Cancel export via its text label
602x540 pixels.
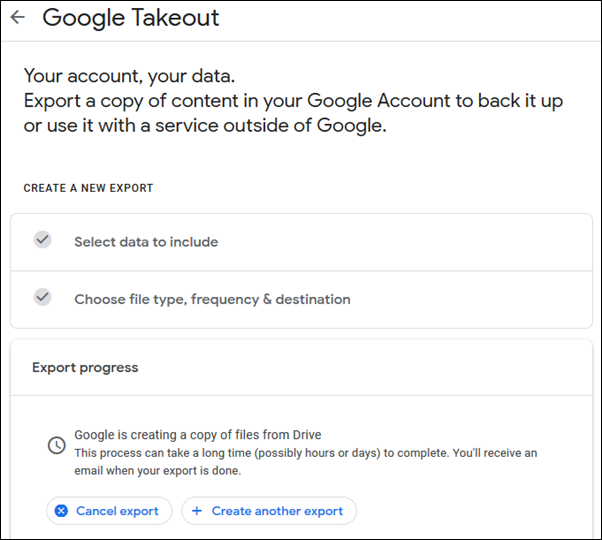117,511
